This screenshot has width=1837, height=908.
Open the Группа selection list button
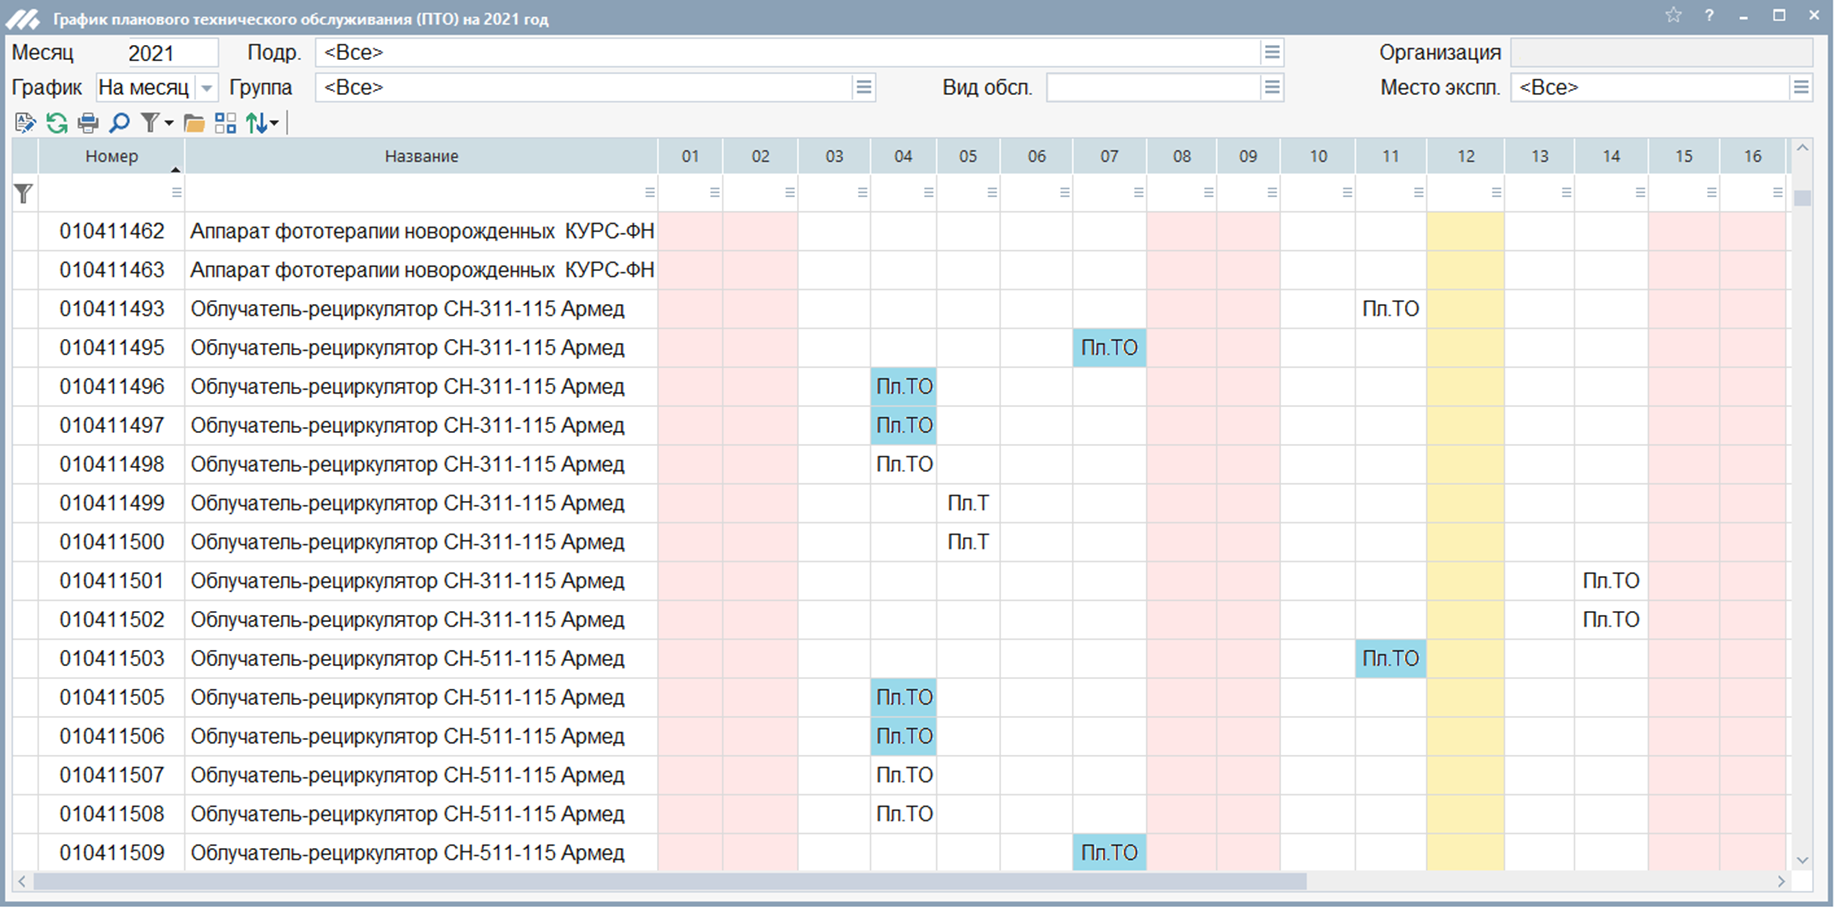coord(864,87)
